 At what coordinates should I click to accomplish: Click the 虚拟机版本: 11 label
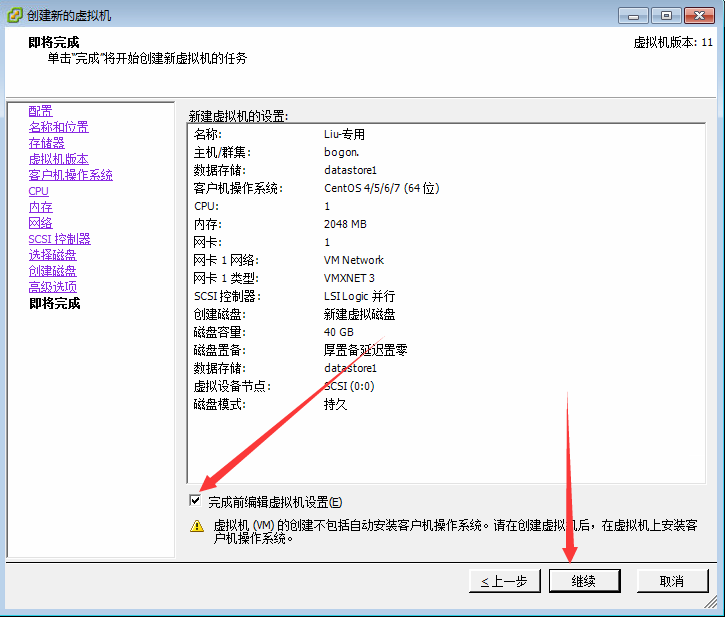pyautogui.click(x=673, y=43)
